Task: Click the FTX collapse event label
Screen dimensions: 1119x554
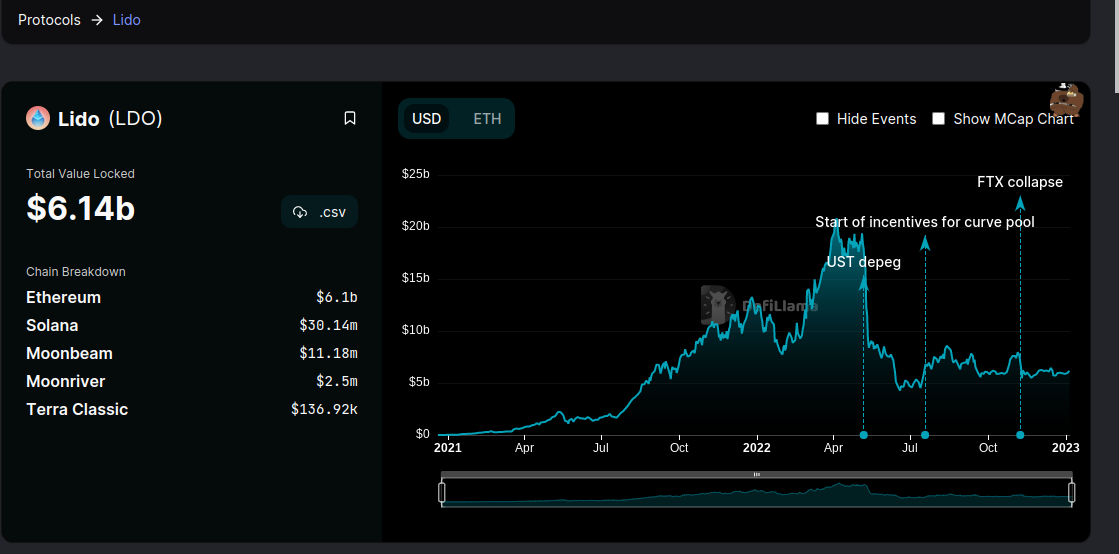Action: click(1020, 182)
